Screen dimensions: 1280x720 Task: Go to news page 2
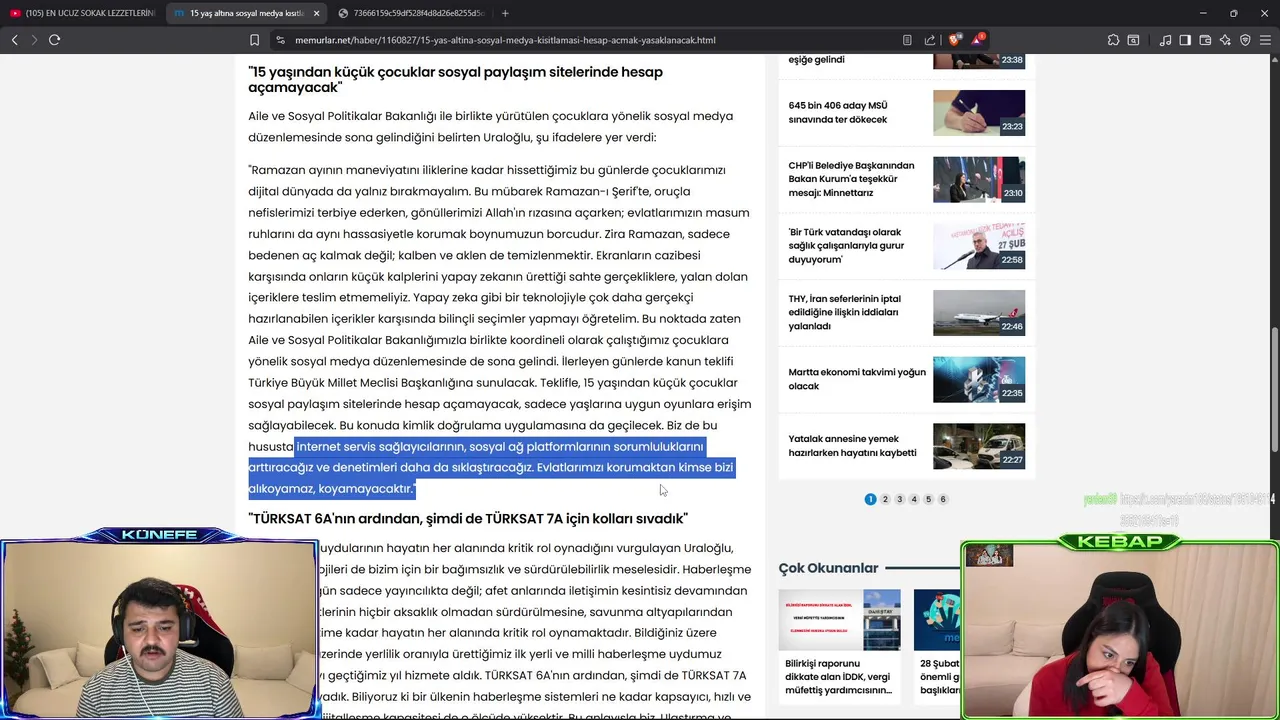[885, 499]
